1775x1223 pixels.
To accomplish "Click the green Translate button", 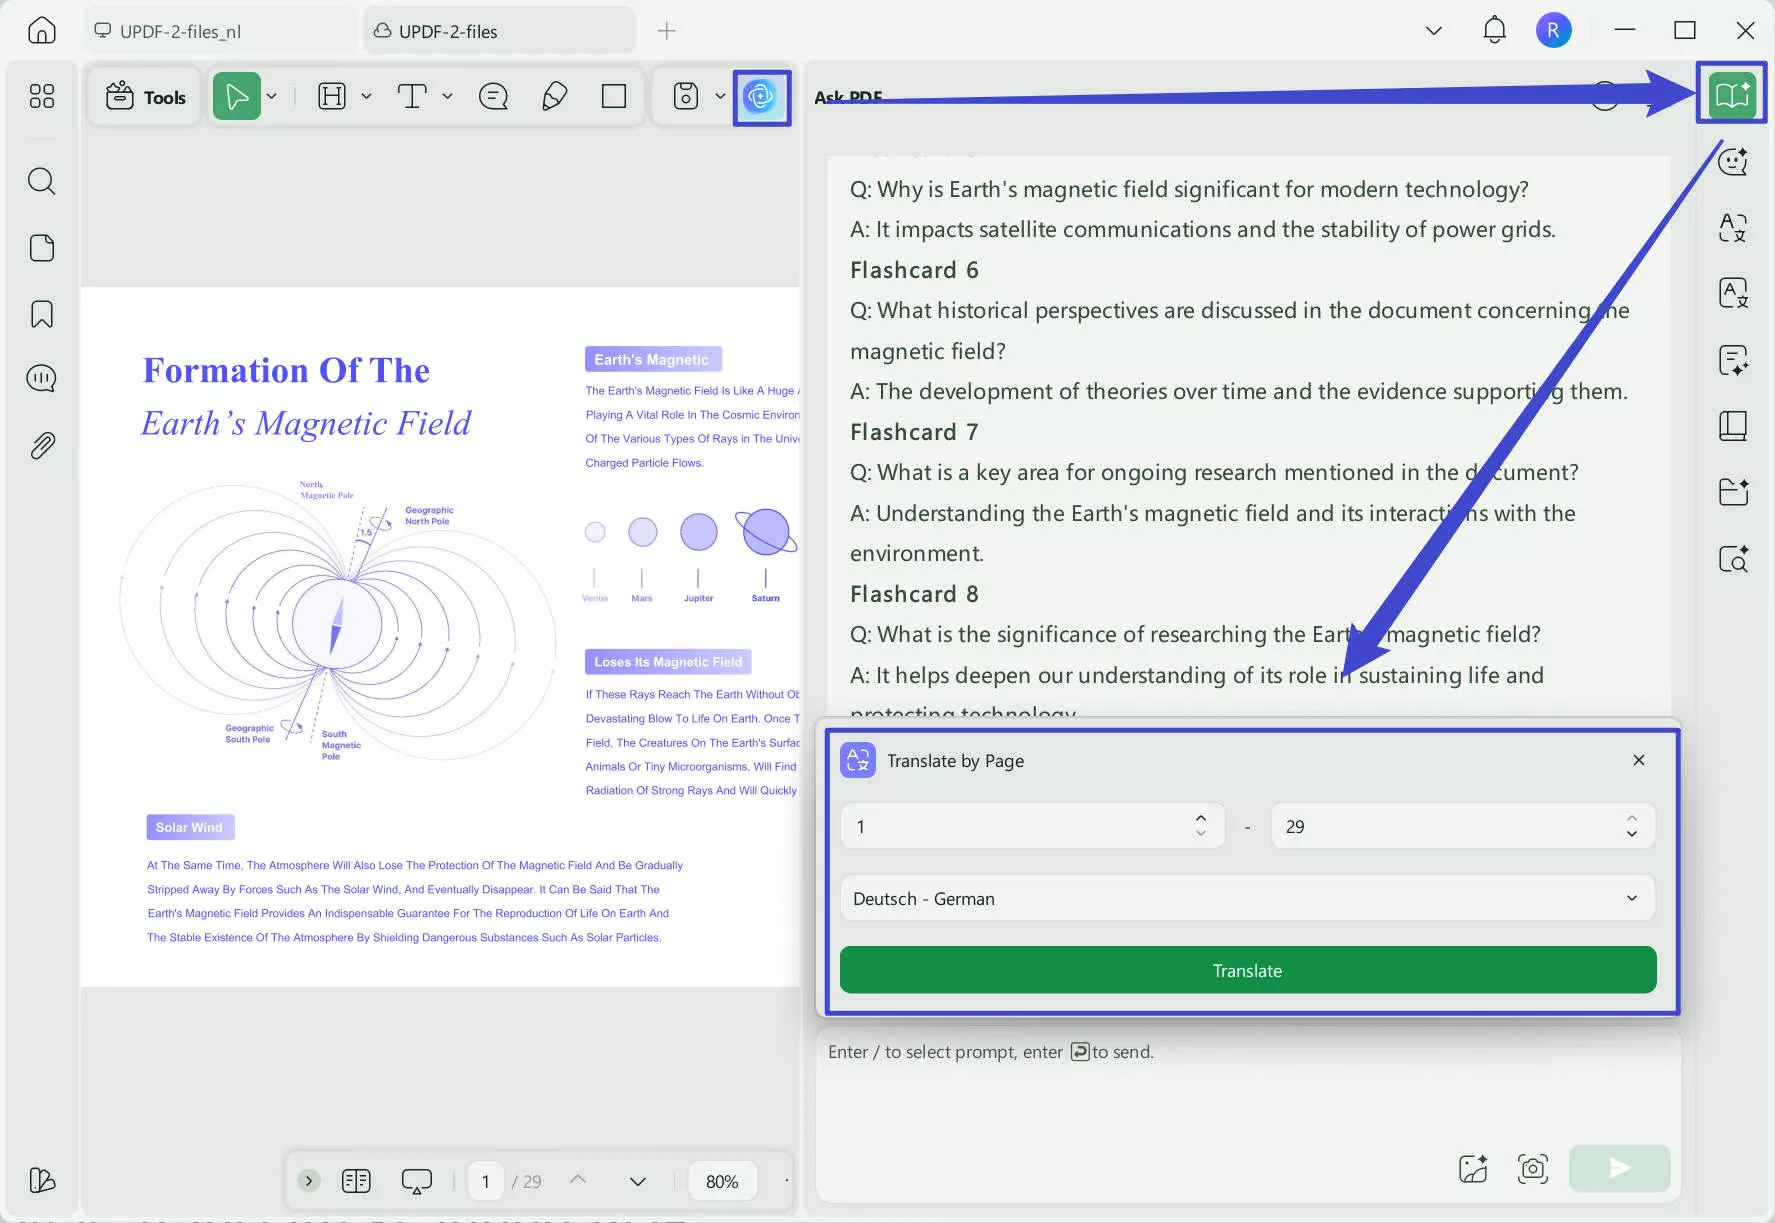I will pyautogui.click(x=1247, y=970).
